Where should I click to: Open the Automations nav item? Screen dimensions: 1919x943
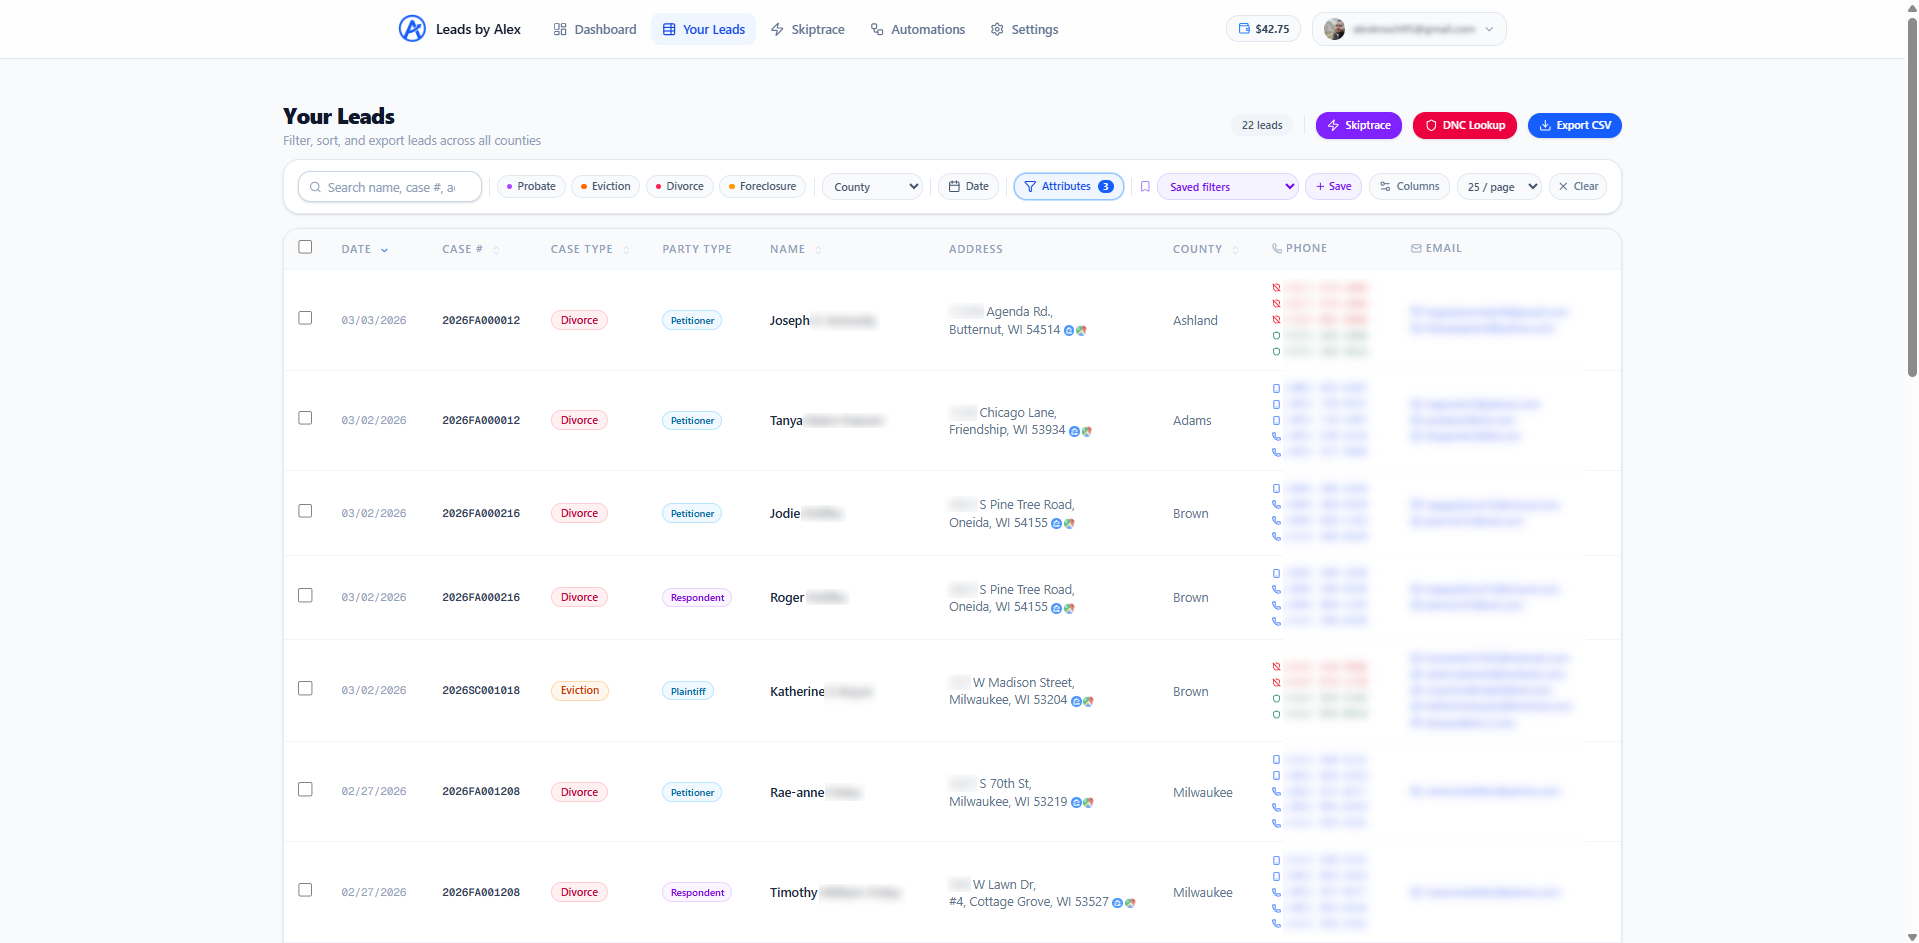(x=917, y=29)
